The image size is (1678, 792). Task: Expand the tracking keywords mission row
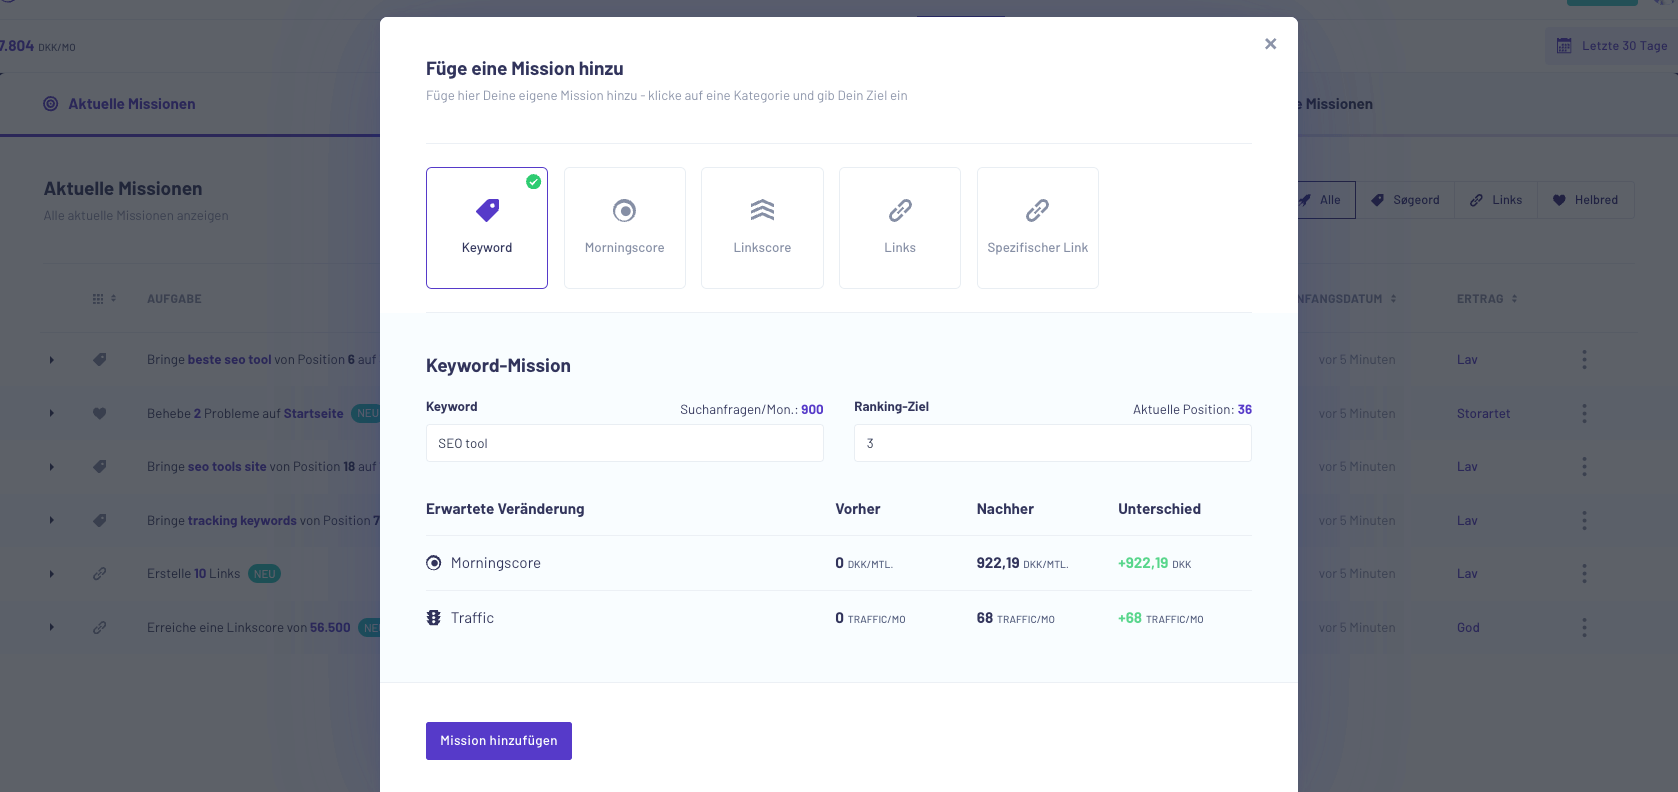(x=52, y=520)
